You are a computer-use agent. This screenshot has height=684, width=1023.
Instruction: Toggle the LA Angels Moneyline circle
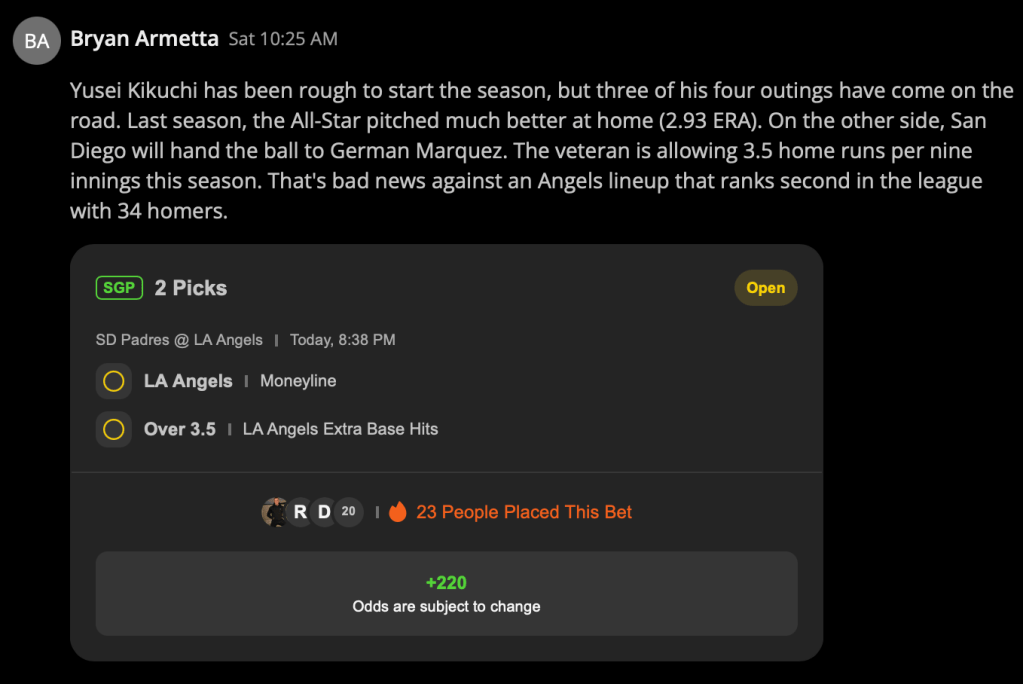click(114, 381)
